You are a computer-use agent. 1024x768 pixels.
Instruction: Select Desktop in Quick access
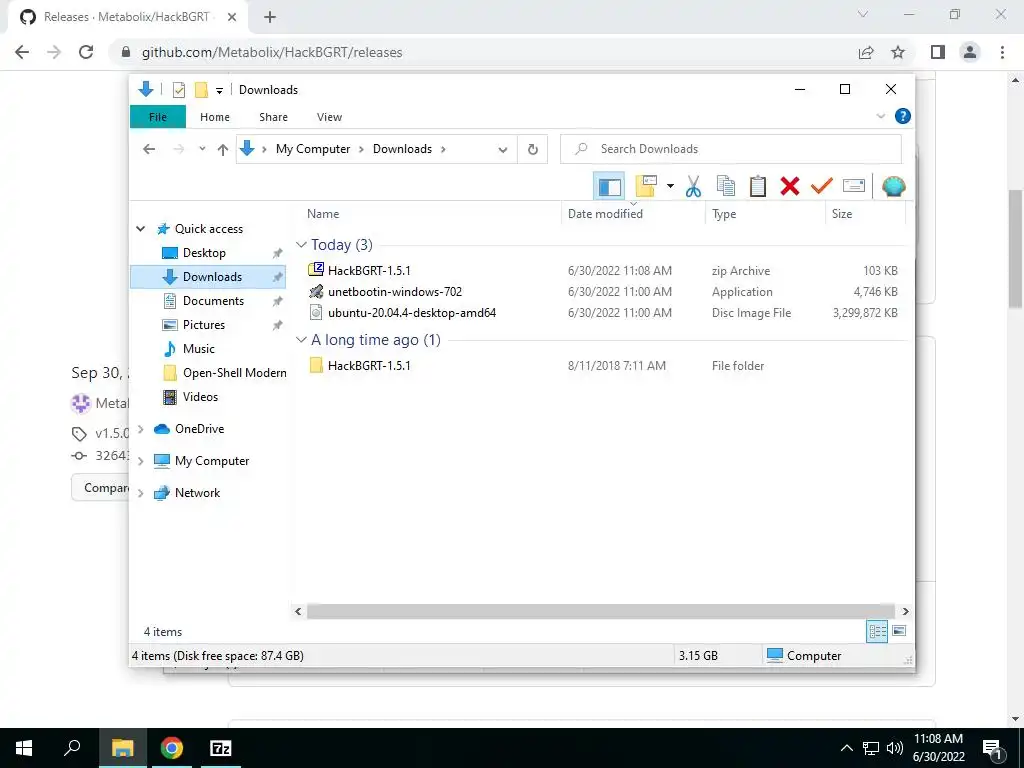[204, 253]
